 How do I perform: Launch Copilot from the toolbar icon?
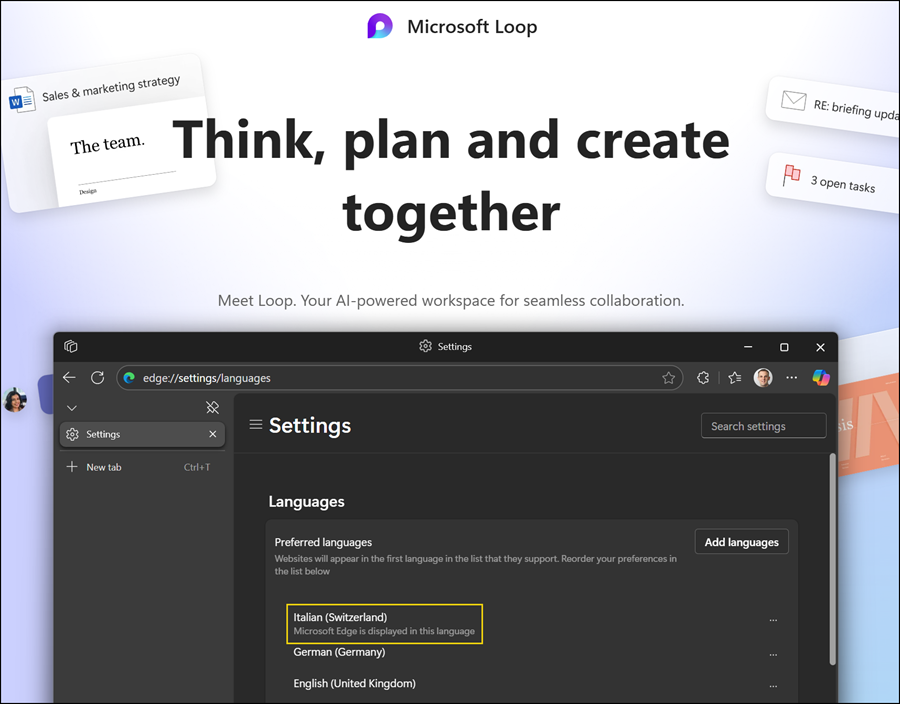[x=821, y=378]
